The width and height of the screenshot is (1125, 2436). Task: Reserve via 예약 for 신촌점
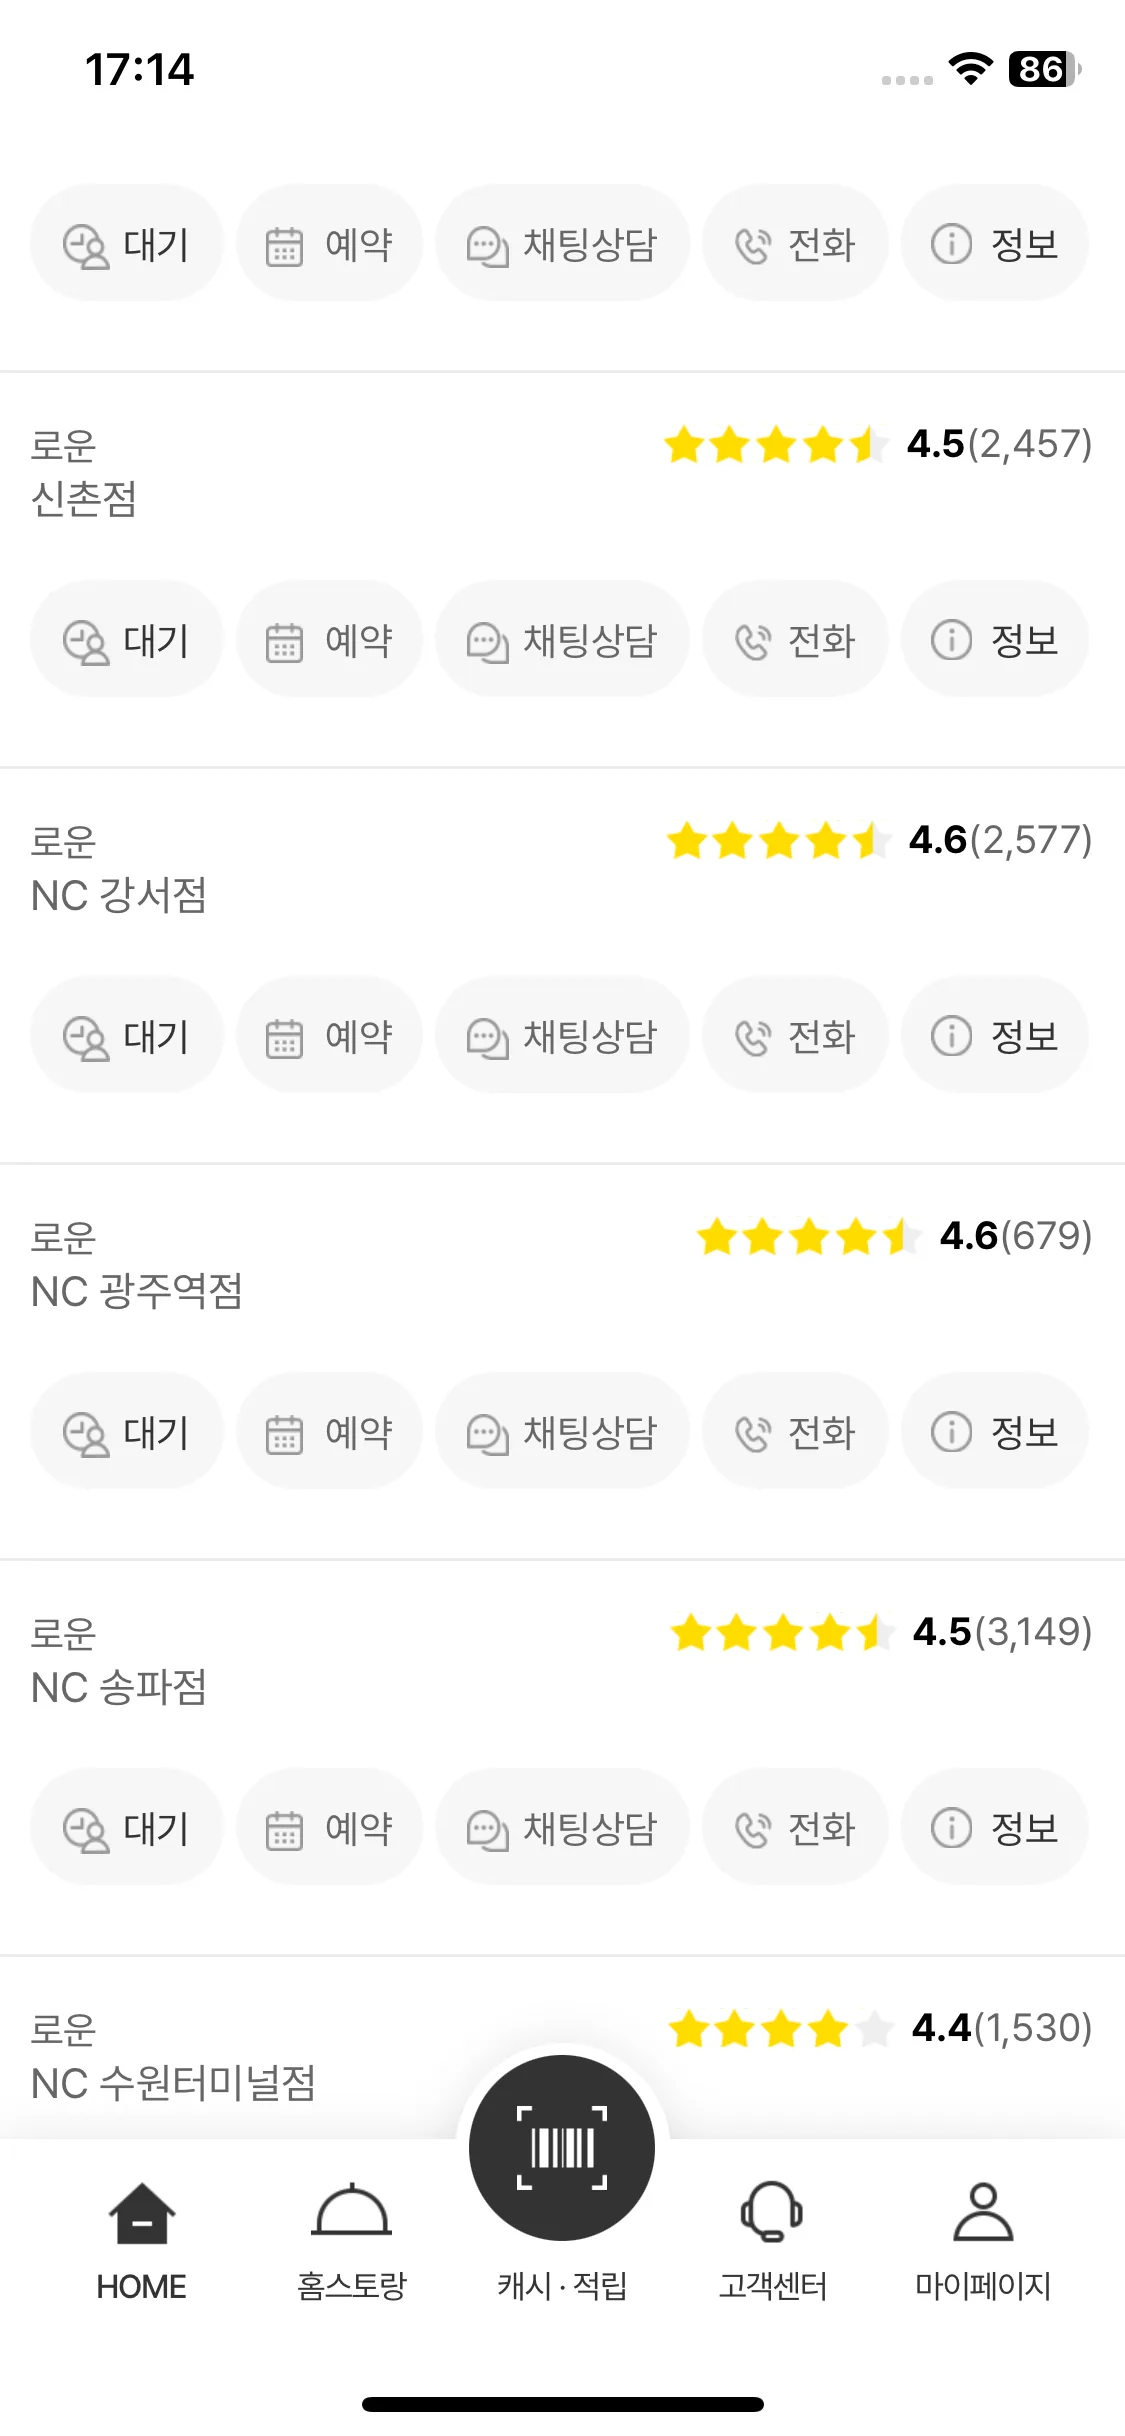point(329,640)
